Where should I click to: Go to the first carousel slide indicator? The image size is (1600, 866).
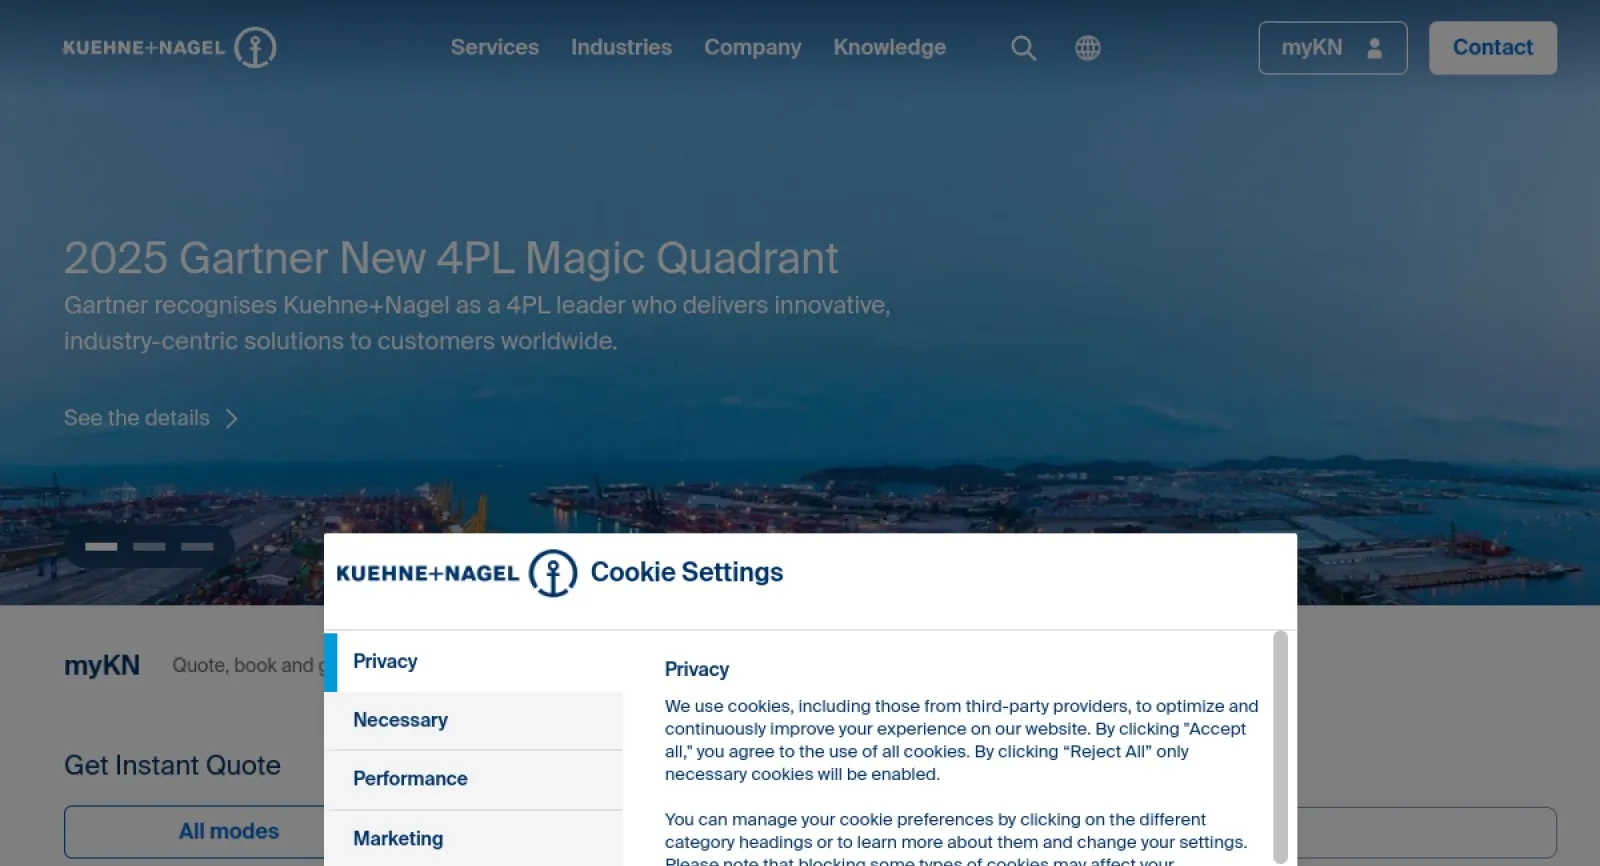[101, 547]
